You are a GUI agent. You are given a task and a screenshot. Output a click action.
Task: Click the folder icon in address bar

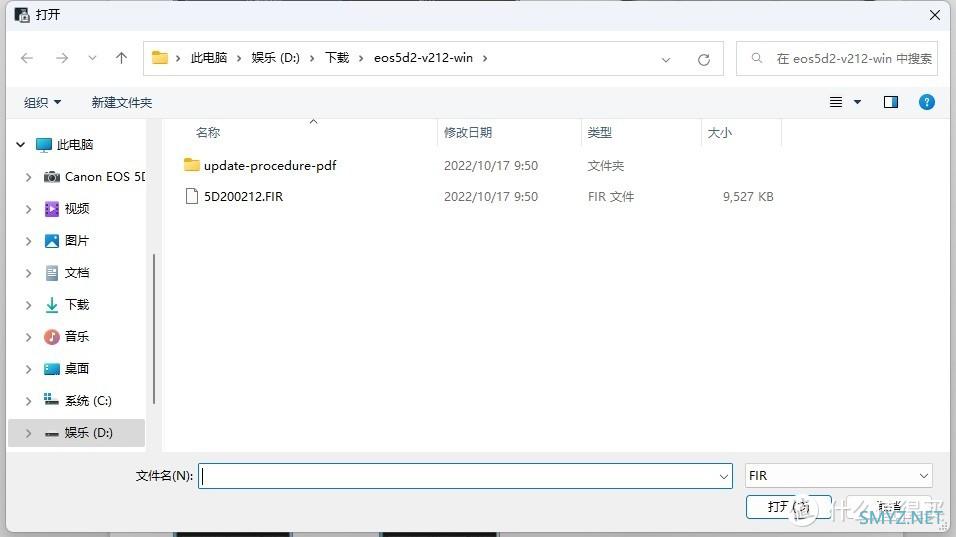160,58
